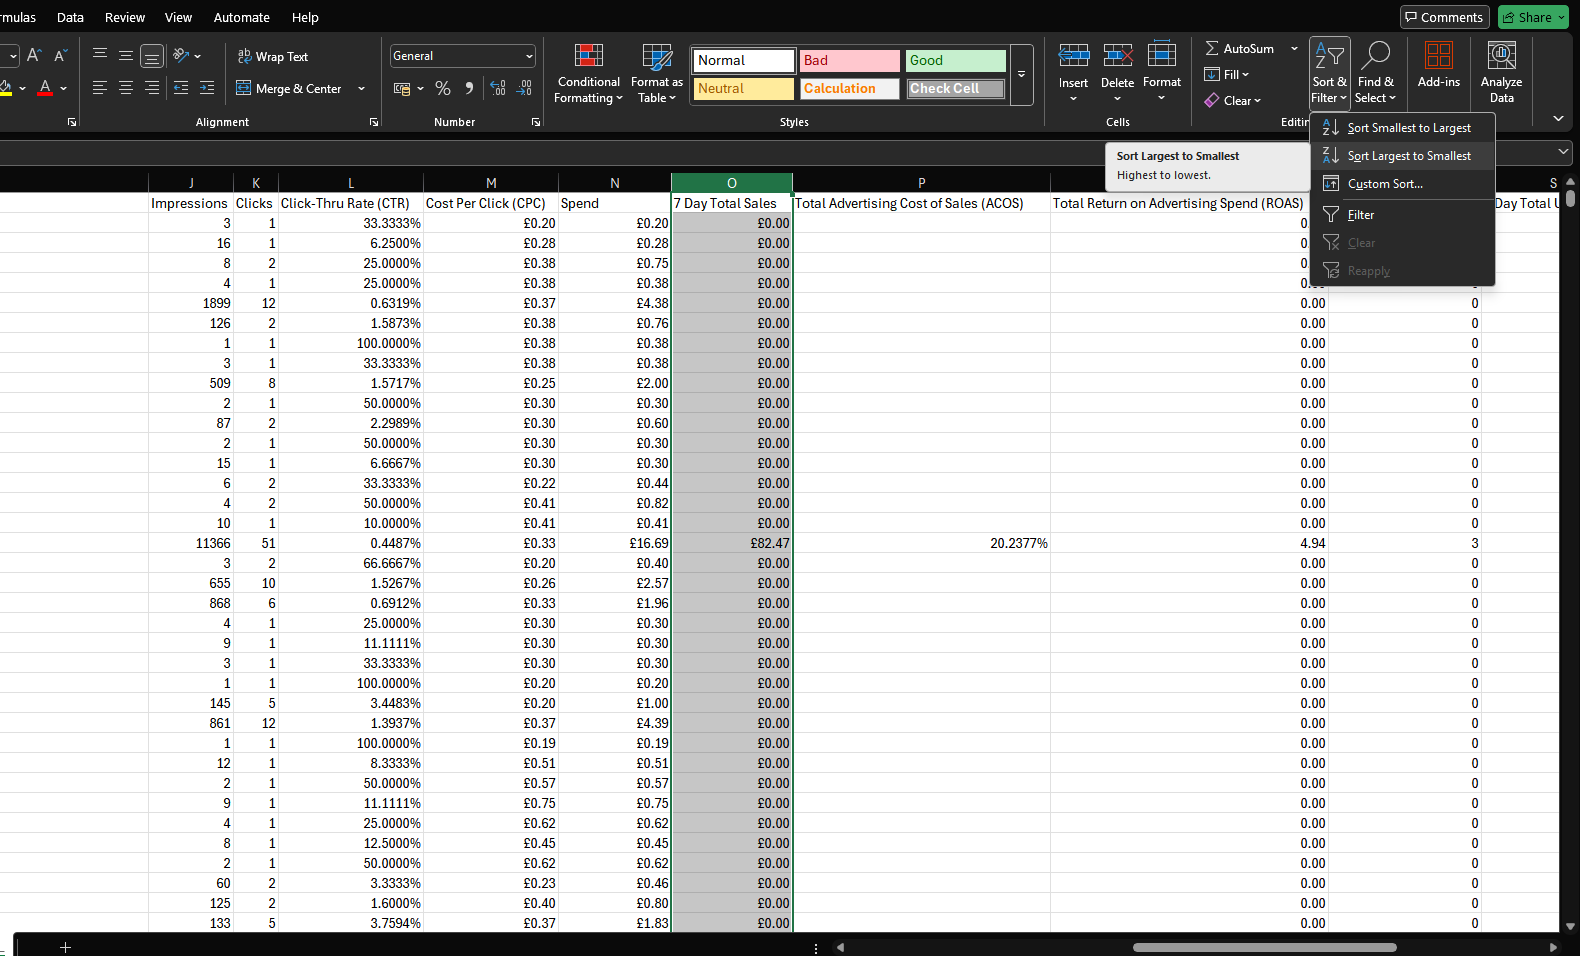The height and width of the screenshot is (956, 1581).
Task: Select the £82.47 sales cell
Action: pyautogui.click(x=732, y=543)
